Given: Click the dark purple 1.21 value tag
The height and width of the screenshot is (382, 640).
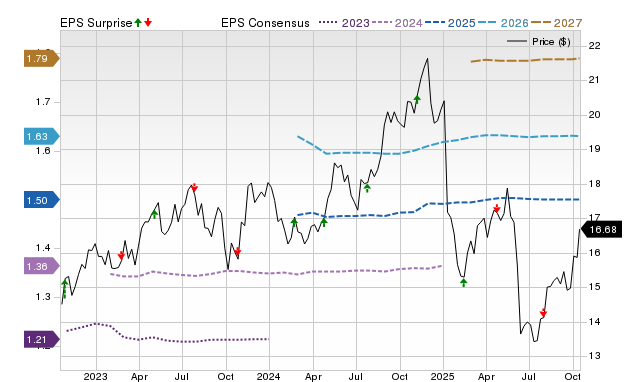Looking at the screenshot, I should 42,340.
